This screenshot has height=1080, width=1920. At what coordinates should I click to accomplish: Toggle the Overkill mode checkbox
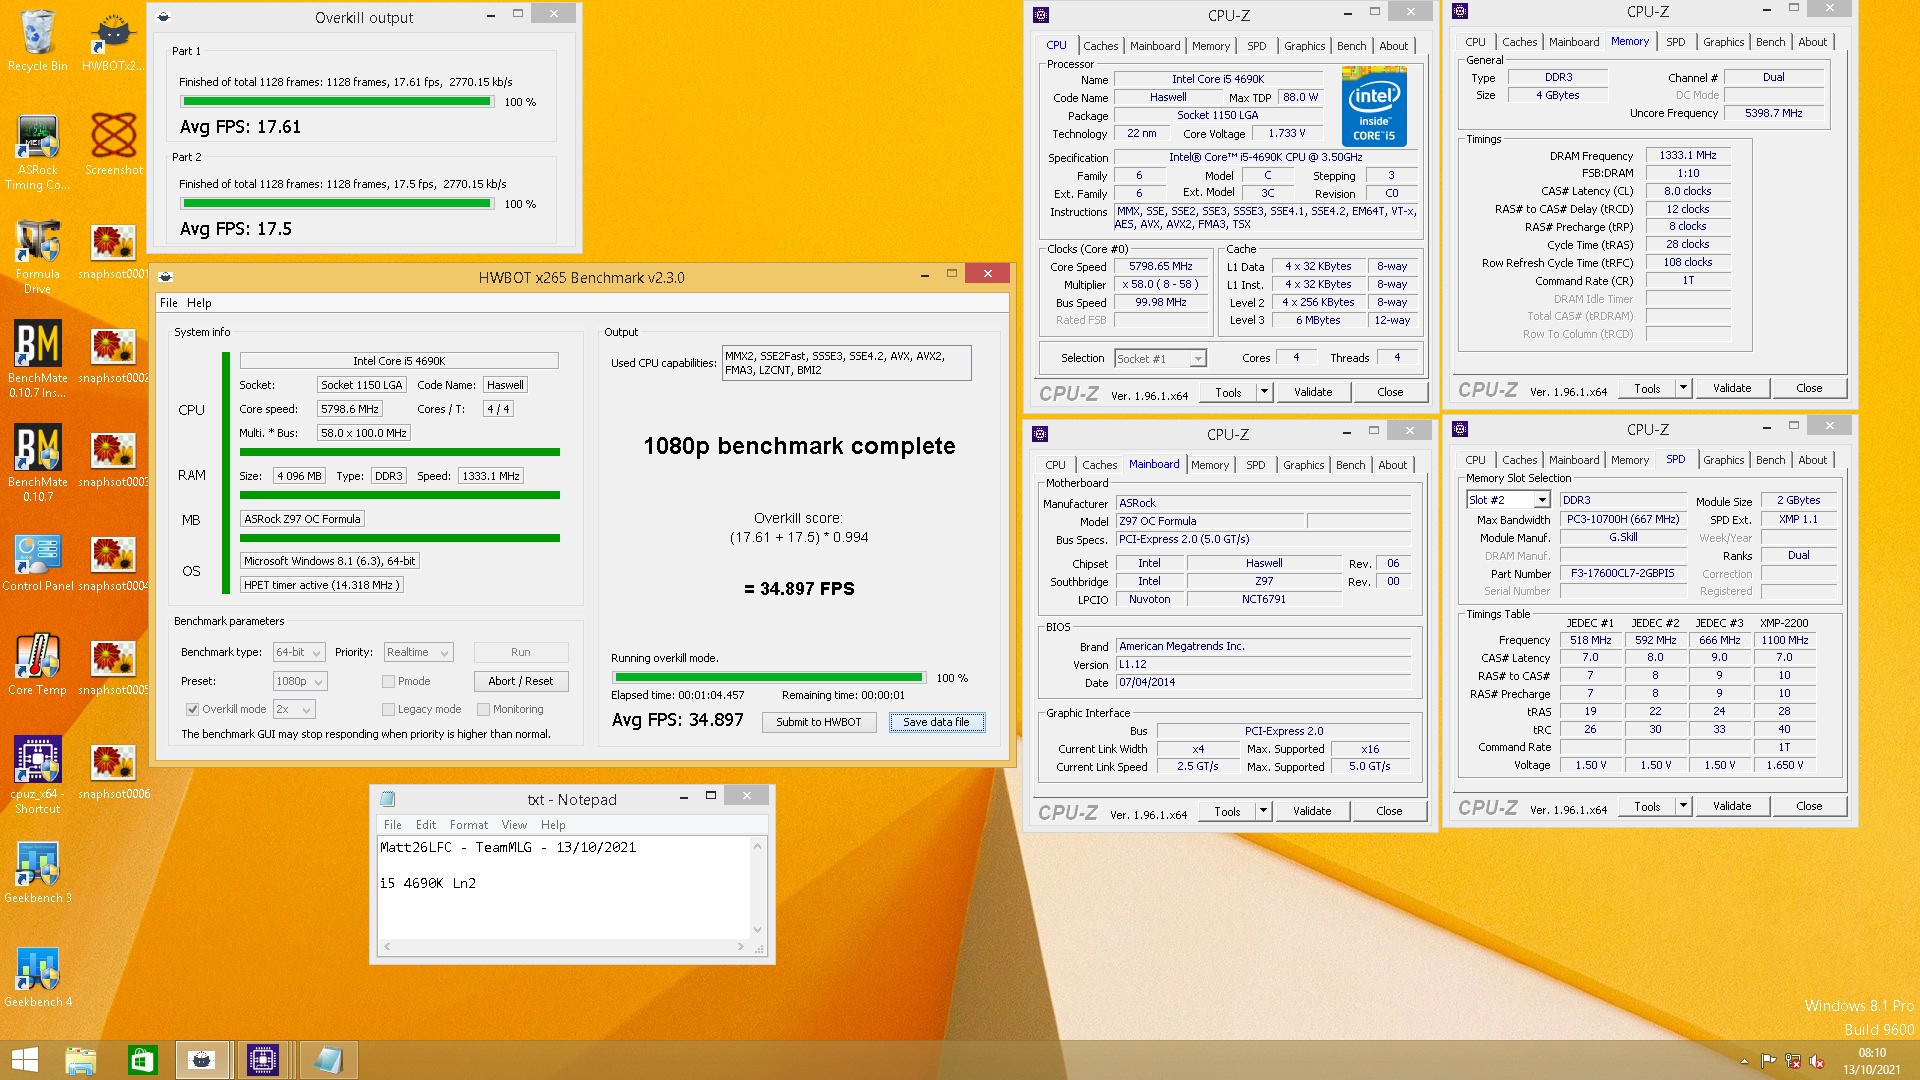point(192,710)
